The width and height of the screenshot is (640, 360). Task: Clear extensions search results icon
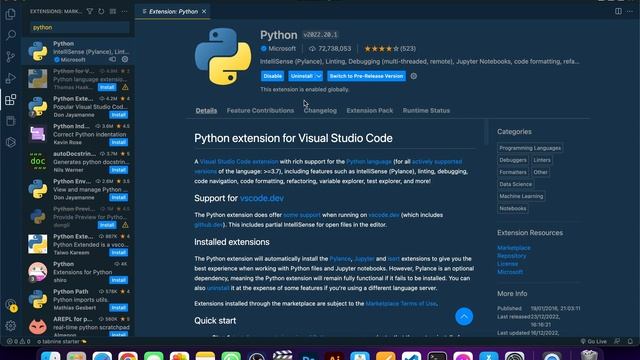(x=113, y=11)
